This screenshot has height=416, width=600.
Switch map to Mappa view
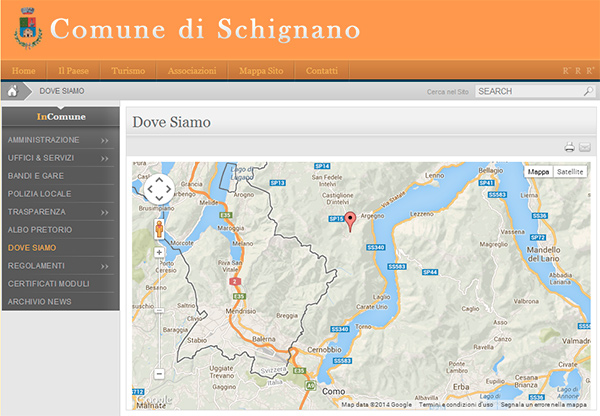click(x=539, y=172)
